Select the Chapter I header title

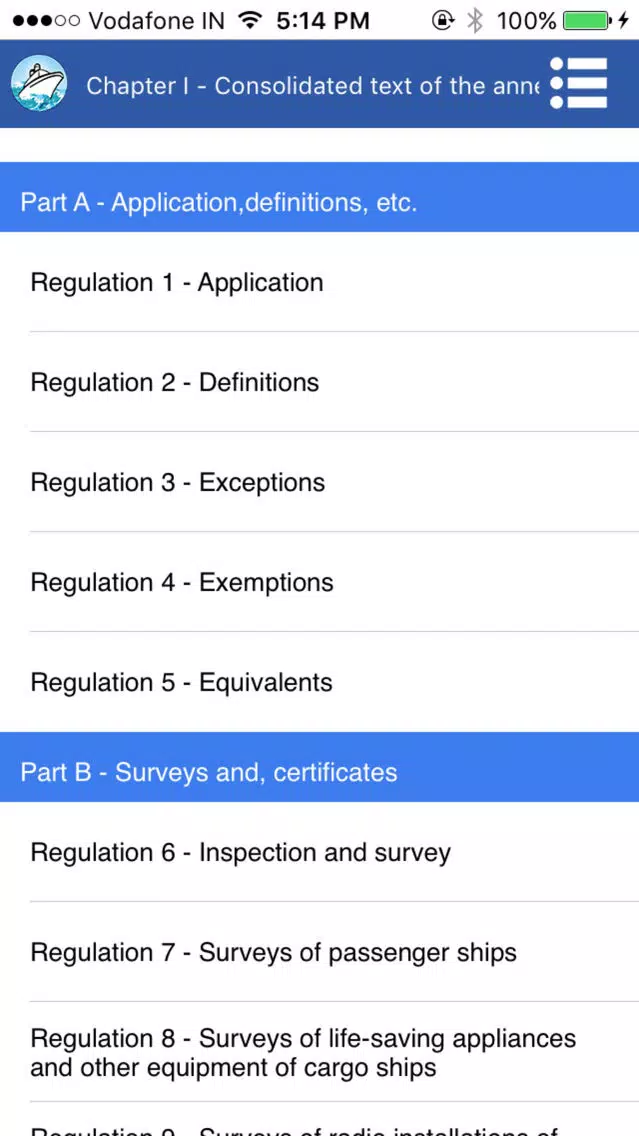313,85
